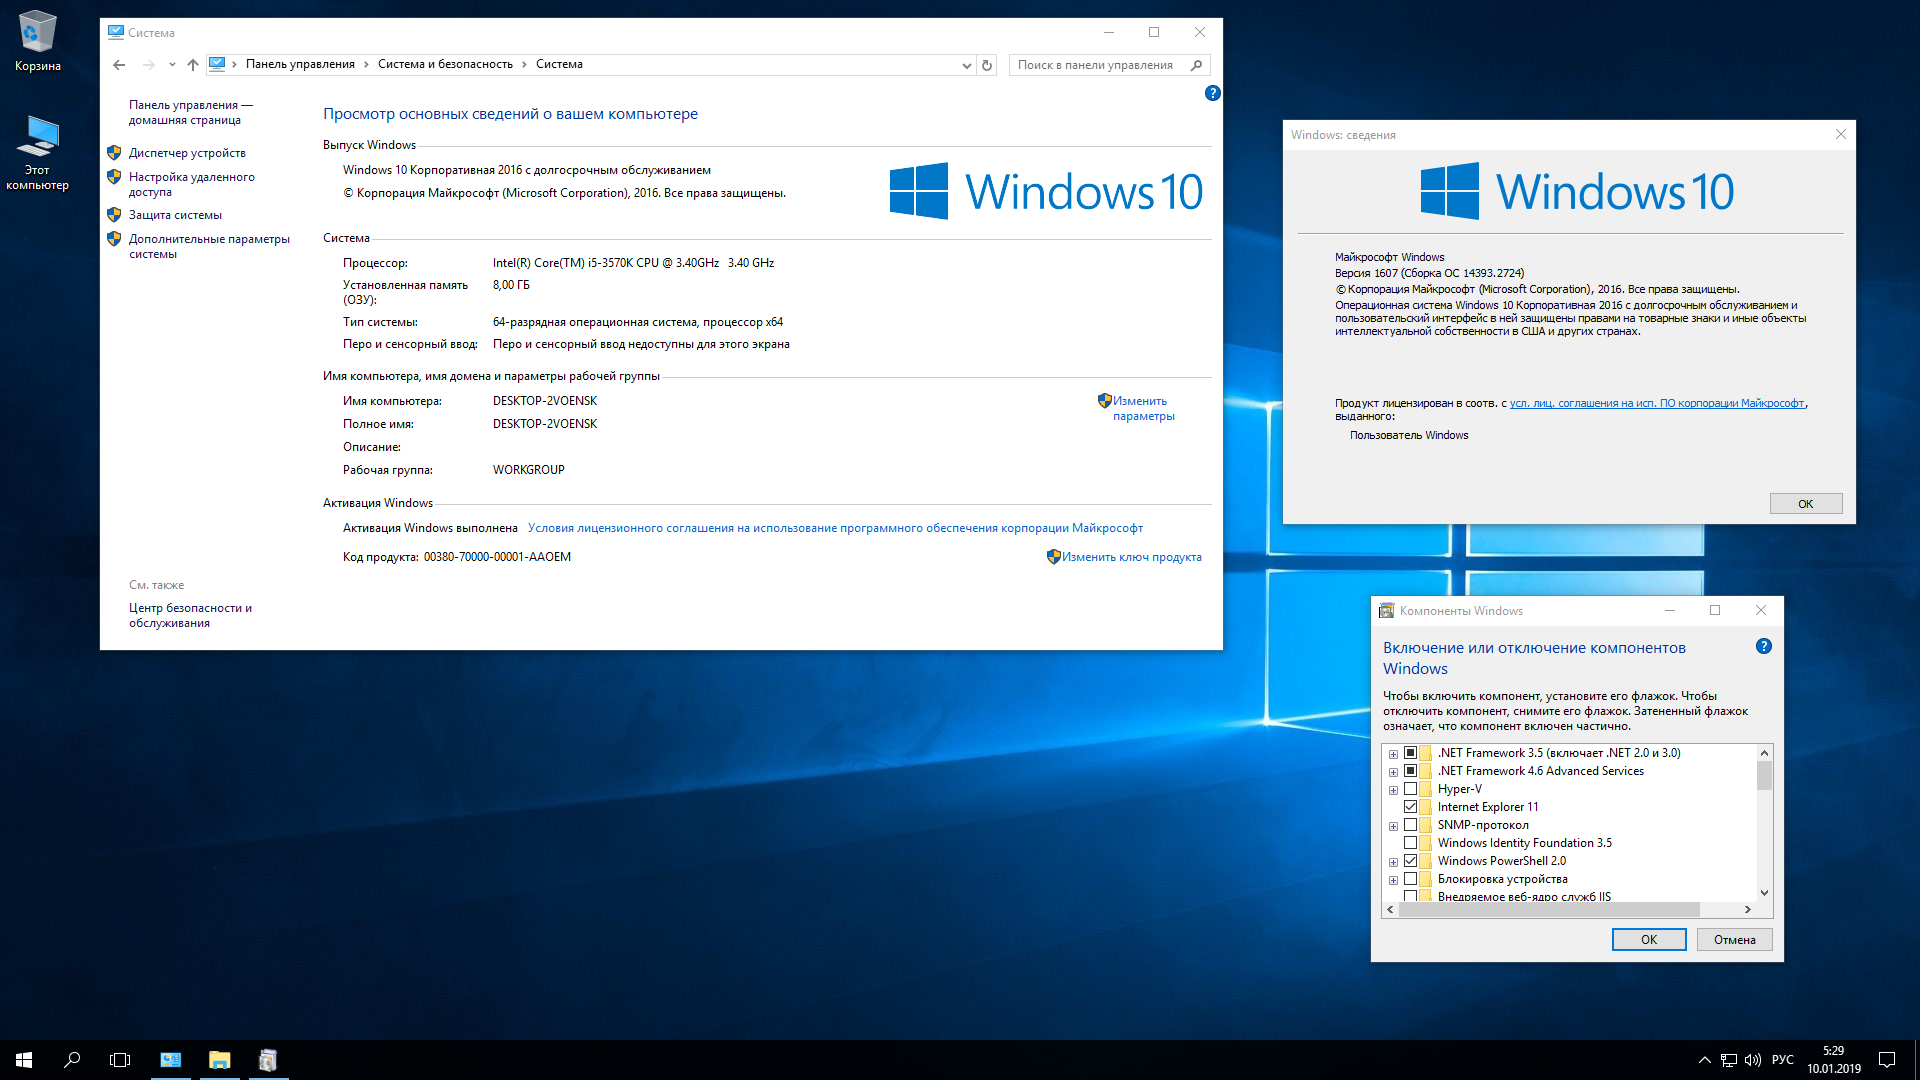The height and width of the screenshot is (1080, 1920).
Task: Open the Windows Start menu
Action: click(24, 1060)
